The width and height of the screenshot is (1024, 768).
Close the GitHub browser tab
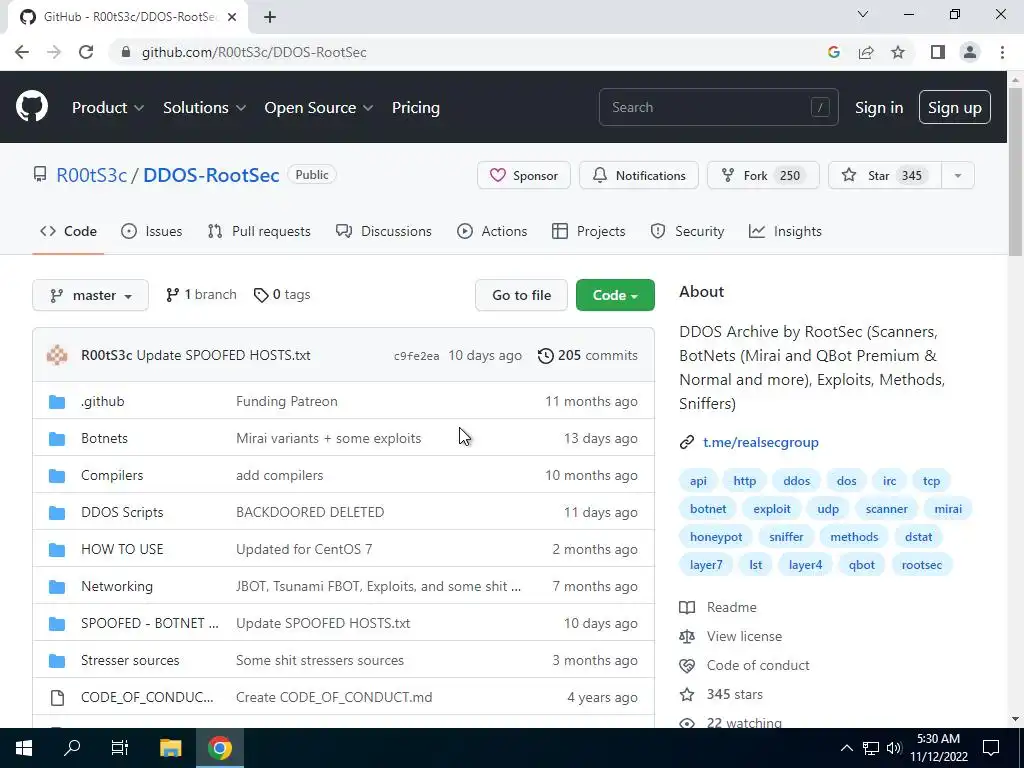pyautogui.click(x=232, y=17)
